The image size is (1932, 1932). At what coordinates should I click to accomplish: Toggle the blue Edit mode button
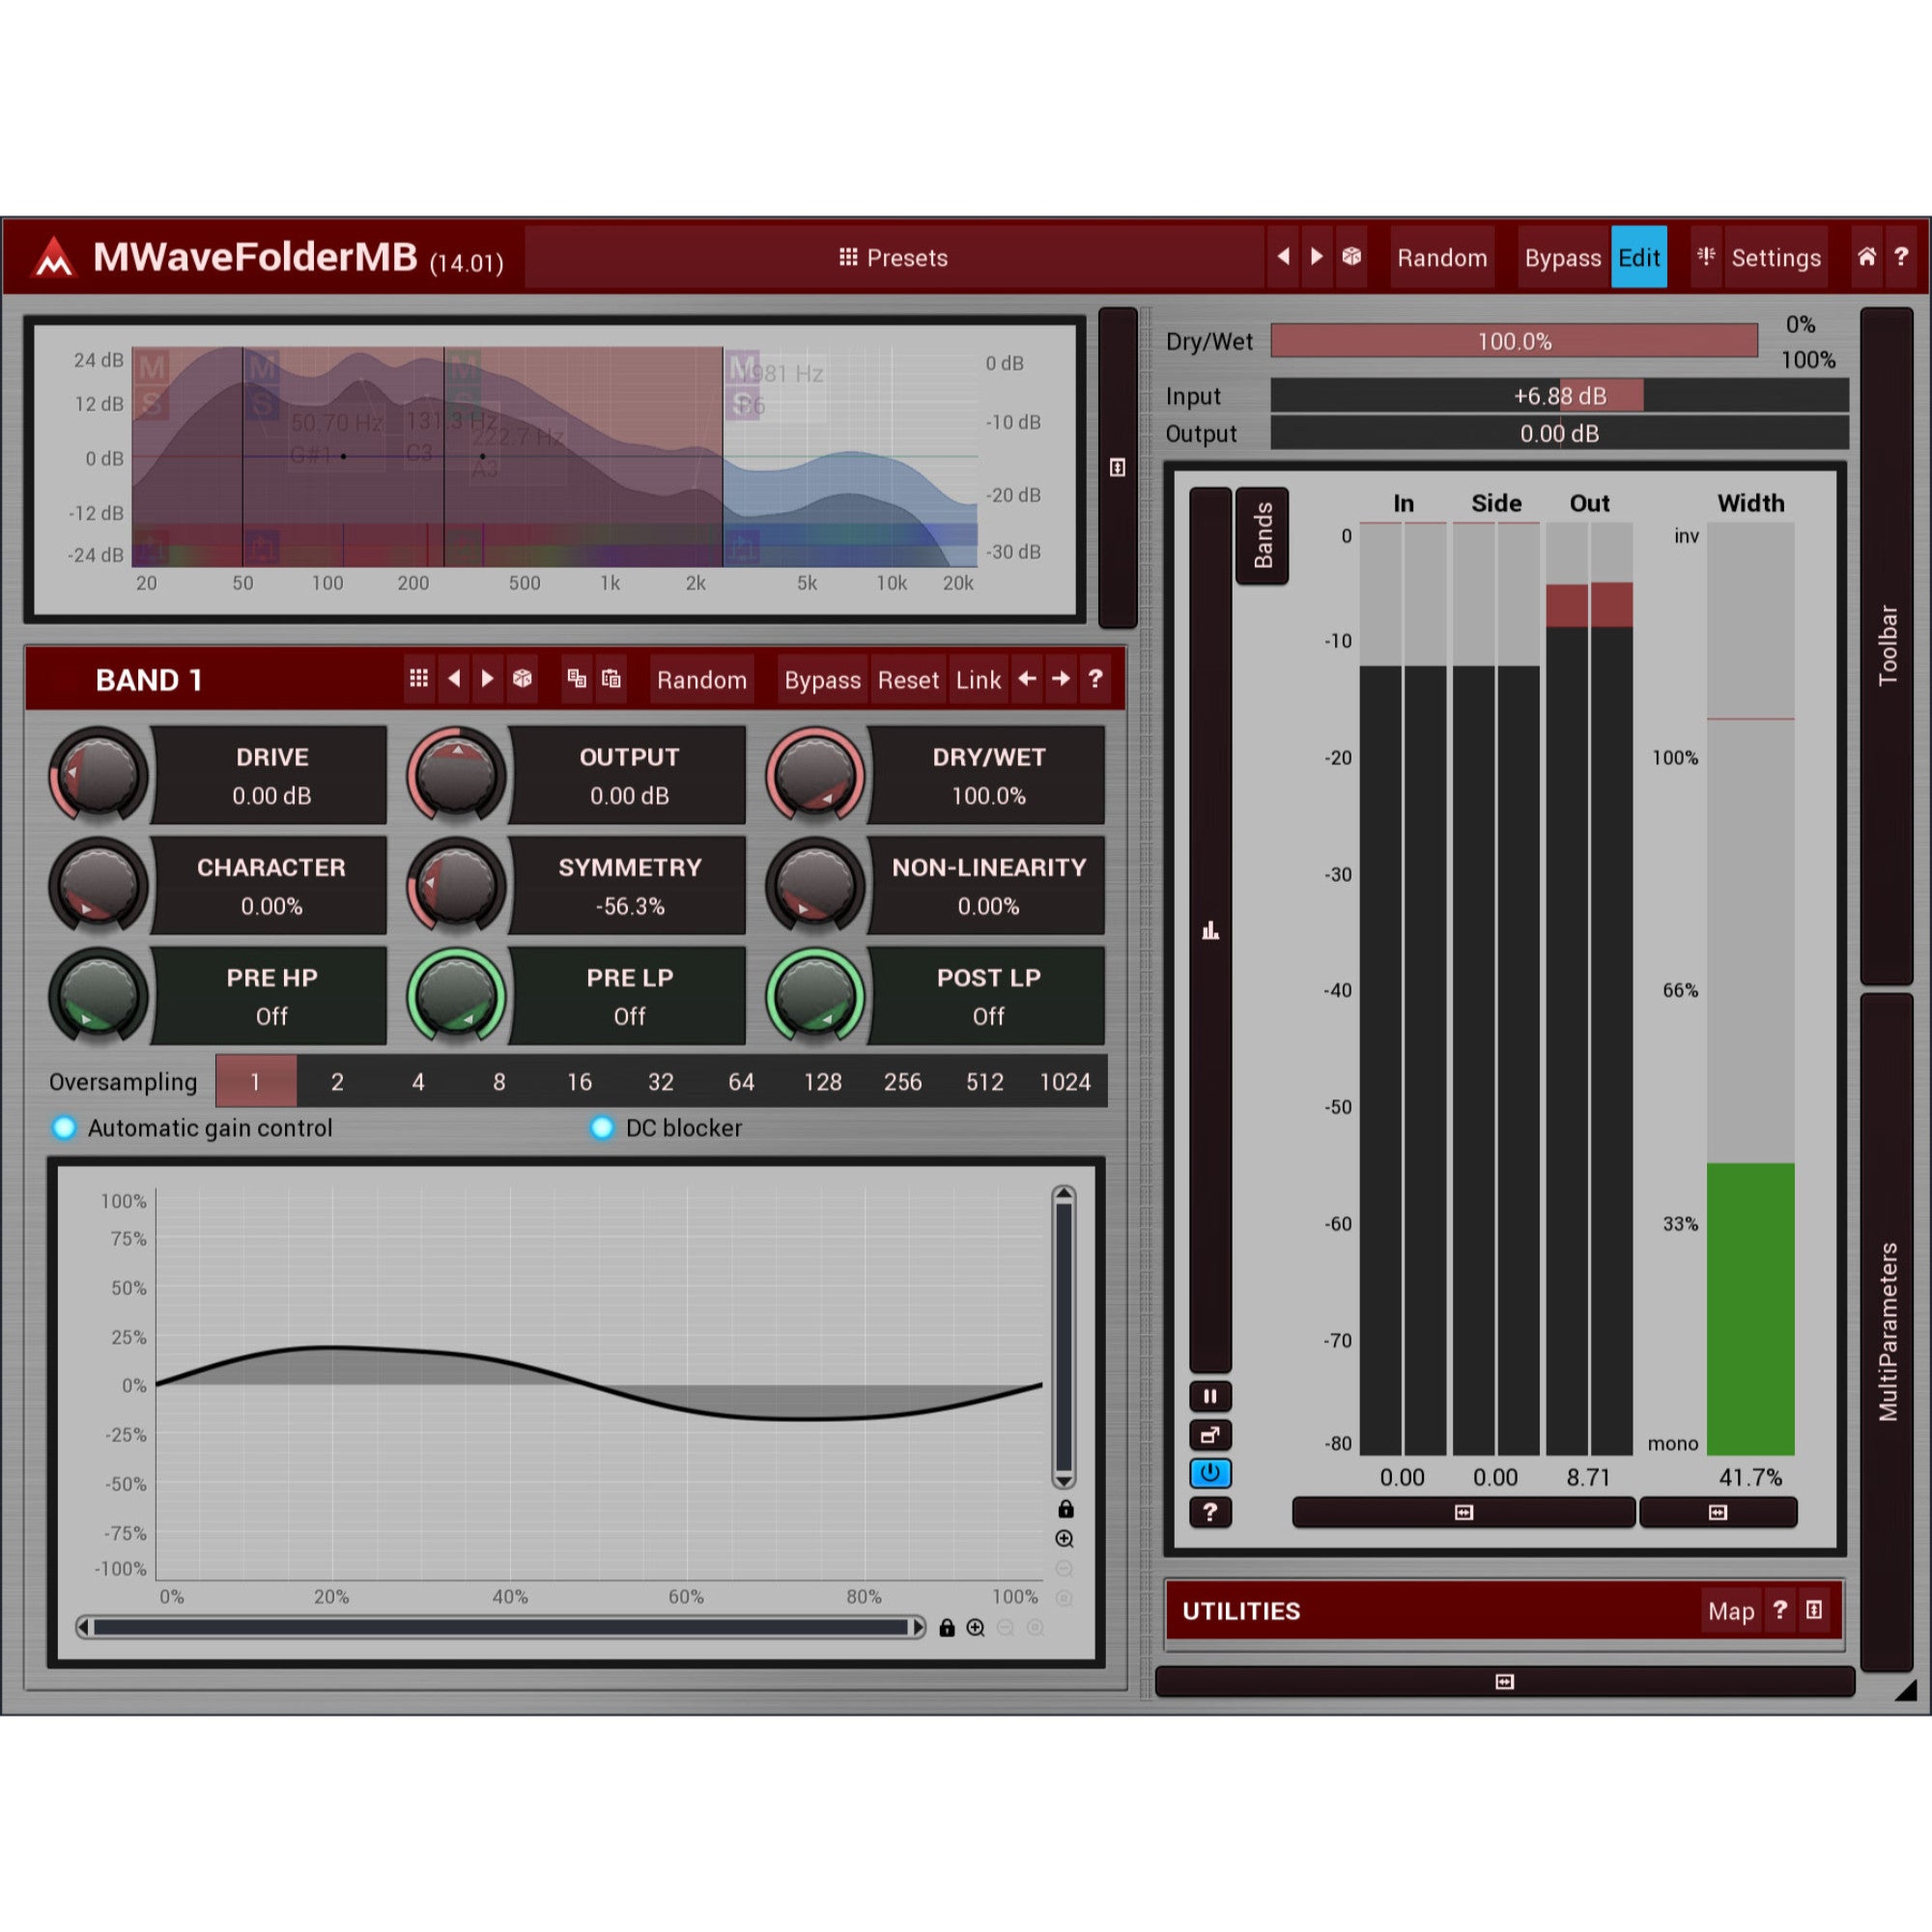1638,258
